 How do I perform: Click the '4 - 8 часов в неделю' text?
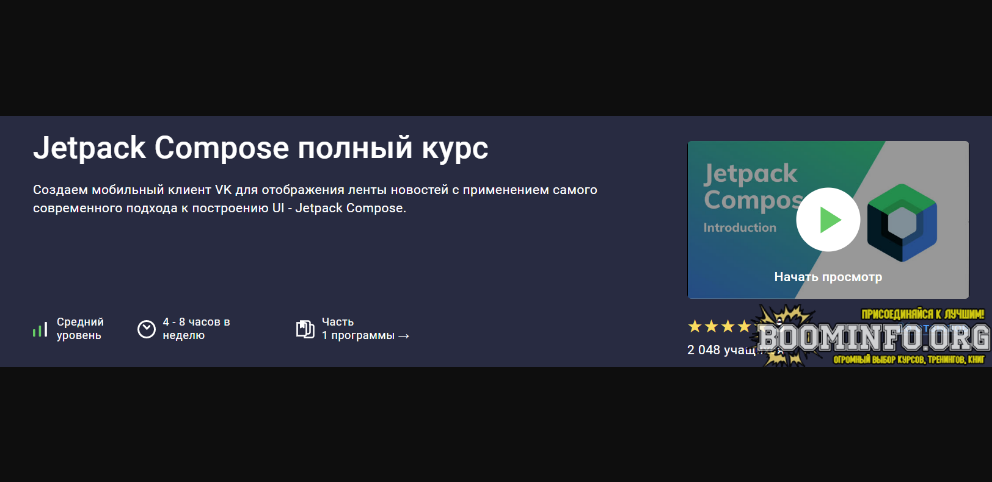coord(196,329)
